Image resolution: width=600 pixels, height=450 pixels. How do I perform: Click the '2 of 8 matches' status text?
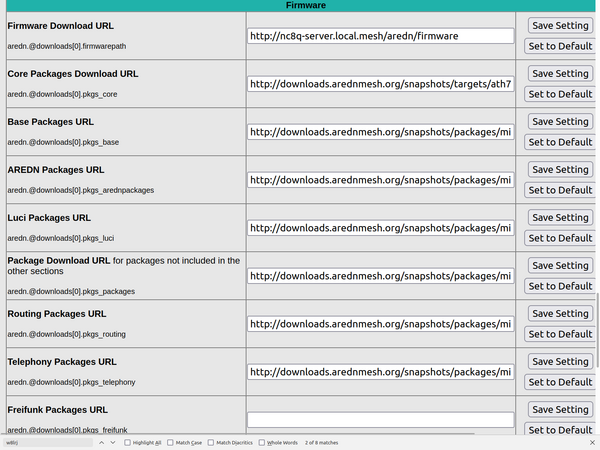321,443
